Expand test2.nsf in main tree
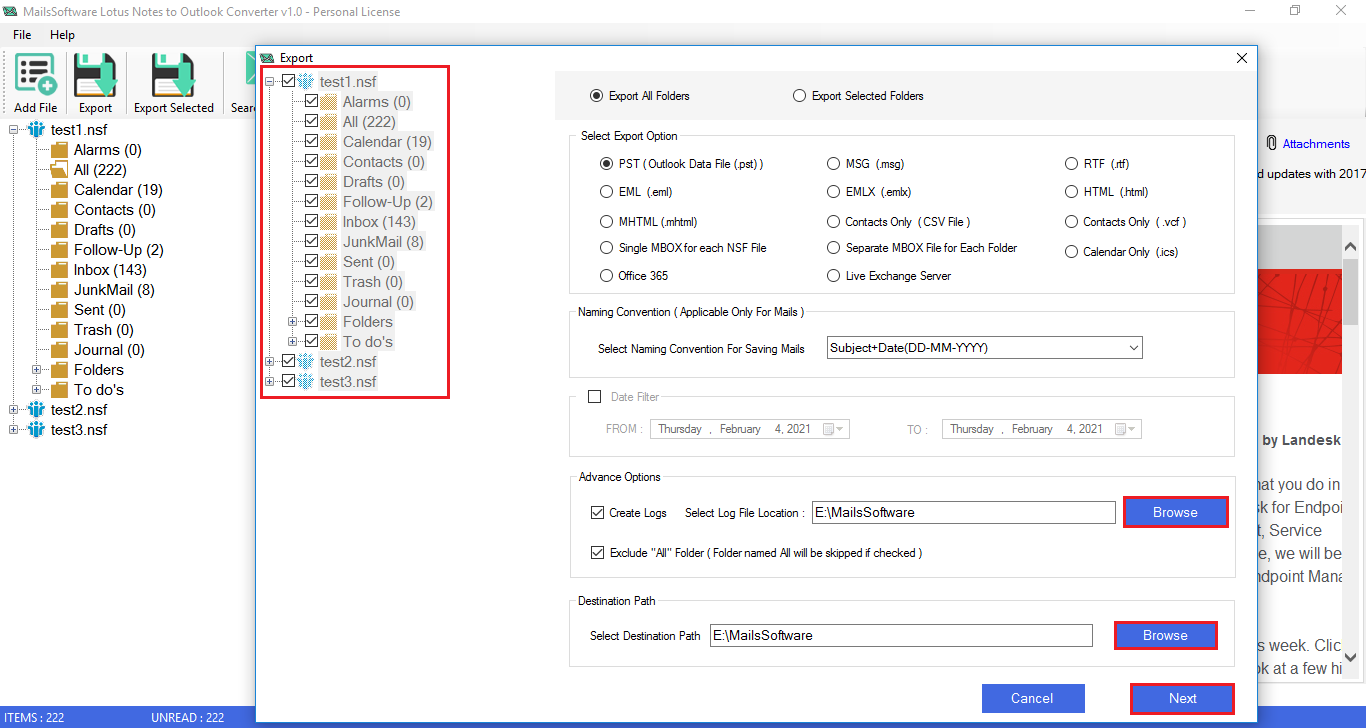This screenshot has height=728, width=1366. [14, 410]
